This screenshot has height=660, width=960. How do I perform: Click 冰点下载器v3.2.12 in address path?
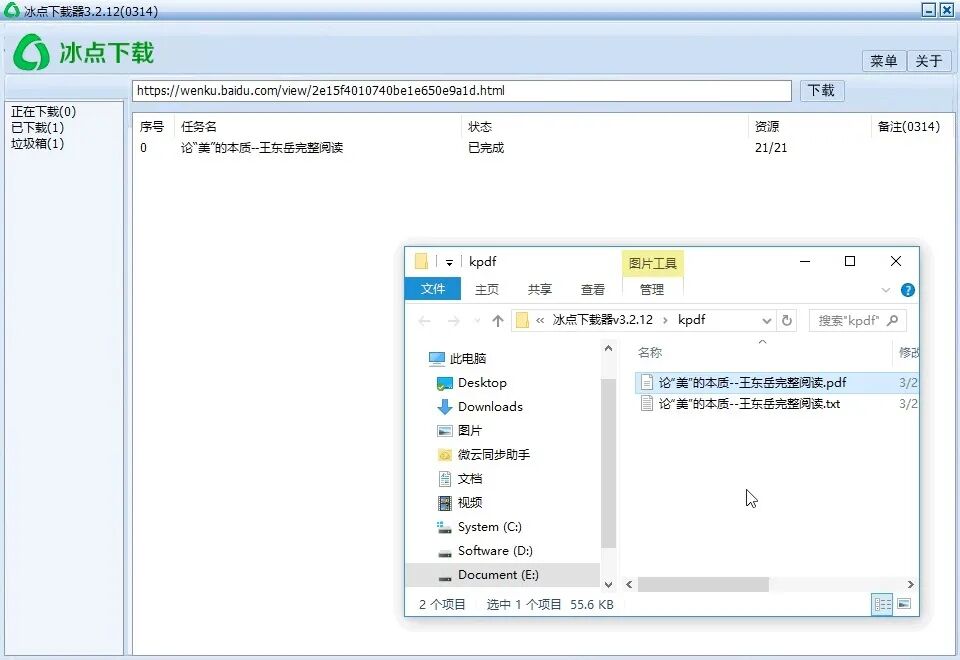click(x=602, y=320)
